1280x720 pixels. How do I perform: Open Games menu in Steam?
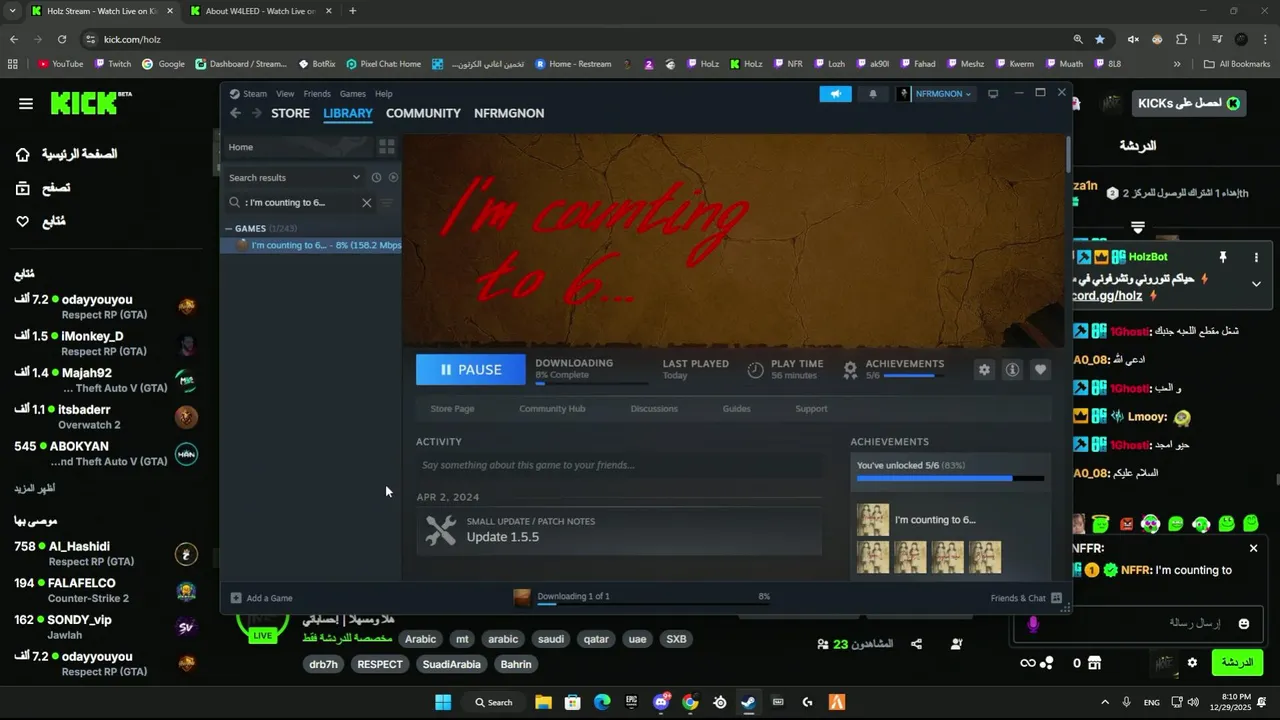pos(353,94)
